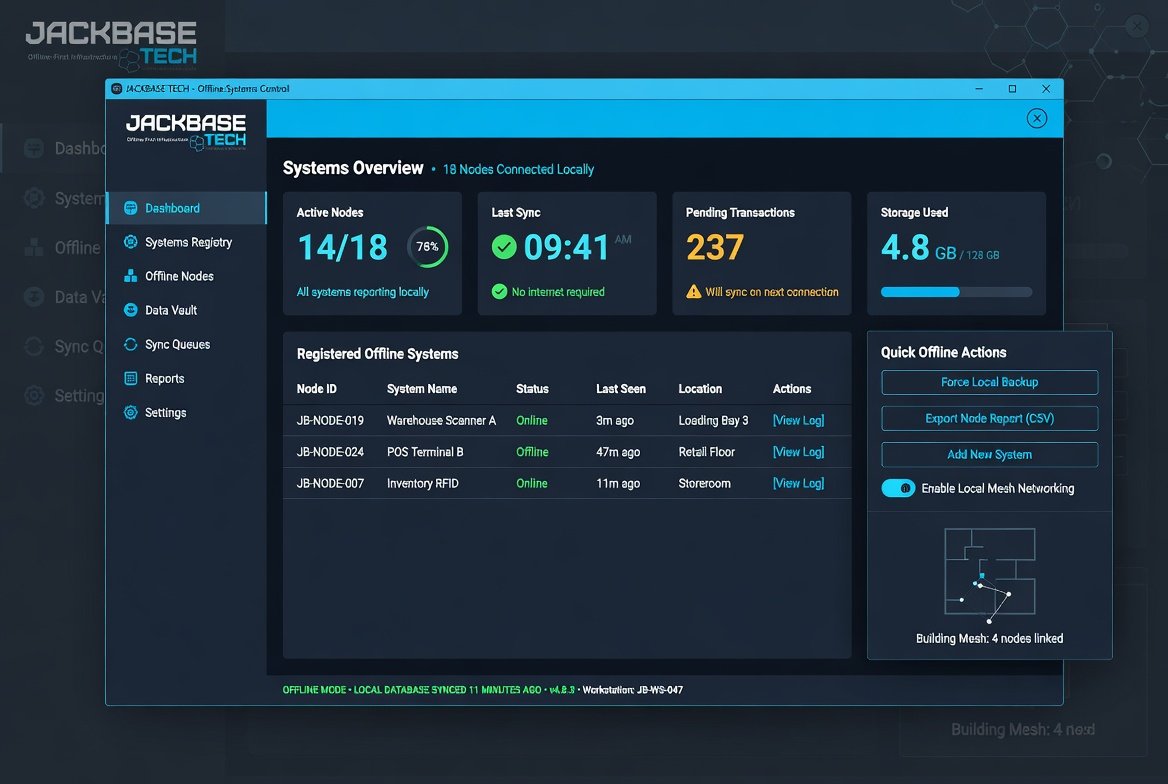Open the Dashboard sidebar icon
The image size is (1168, 784).
(x=130, y=208)
